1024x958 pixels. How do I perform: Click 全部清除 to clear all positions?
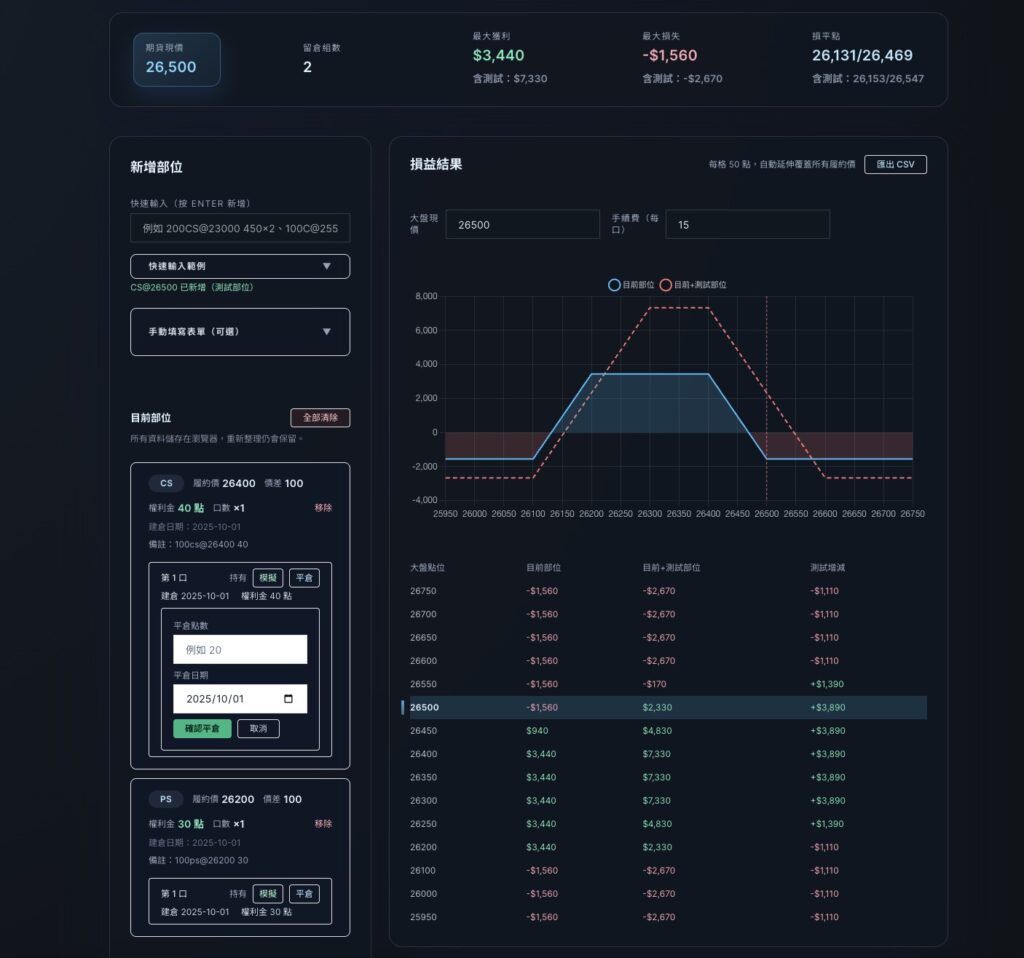pos(320,418)
